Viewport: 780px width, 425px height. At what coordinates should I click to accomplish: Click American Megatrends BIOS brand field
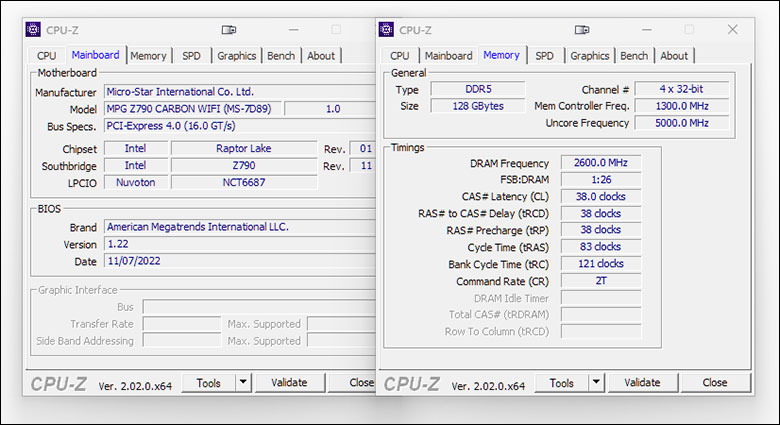240,227
